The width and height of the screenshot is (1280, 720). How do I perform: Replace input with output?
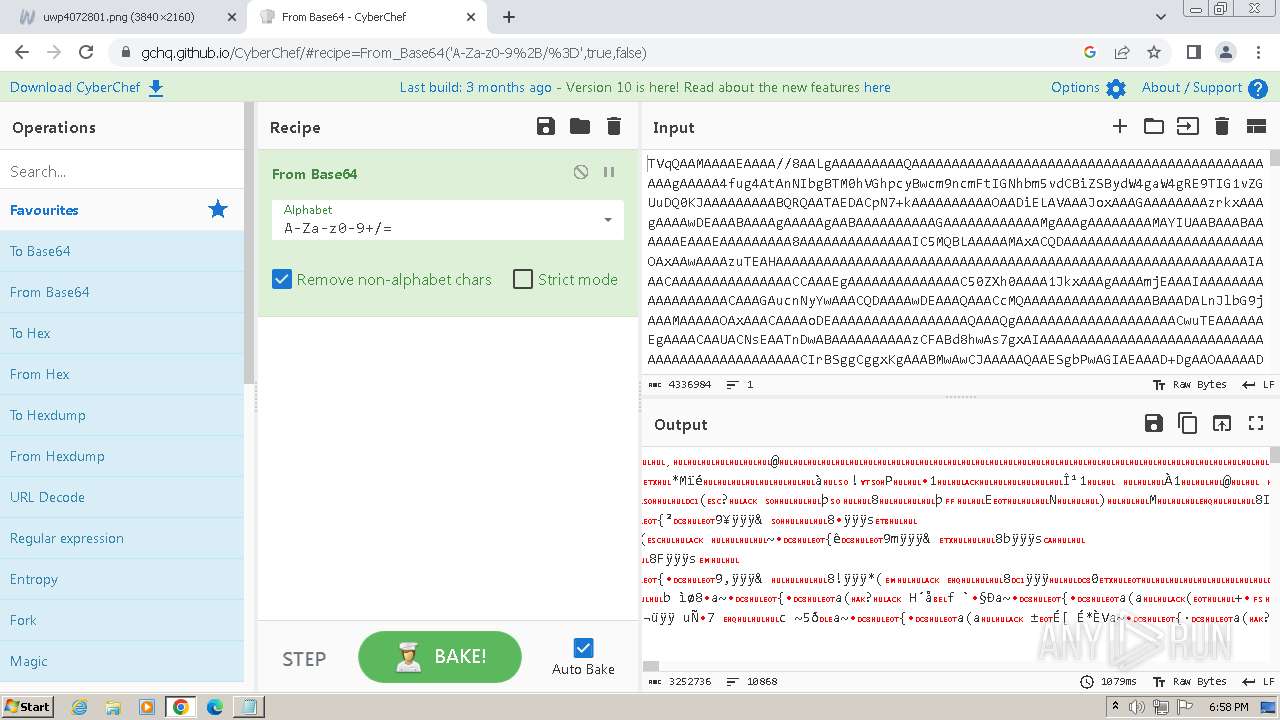(x=1222, y=423)
